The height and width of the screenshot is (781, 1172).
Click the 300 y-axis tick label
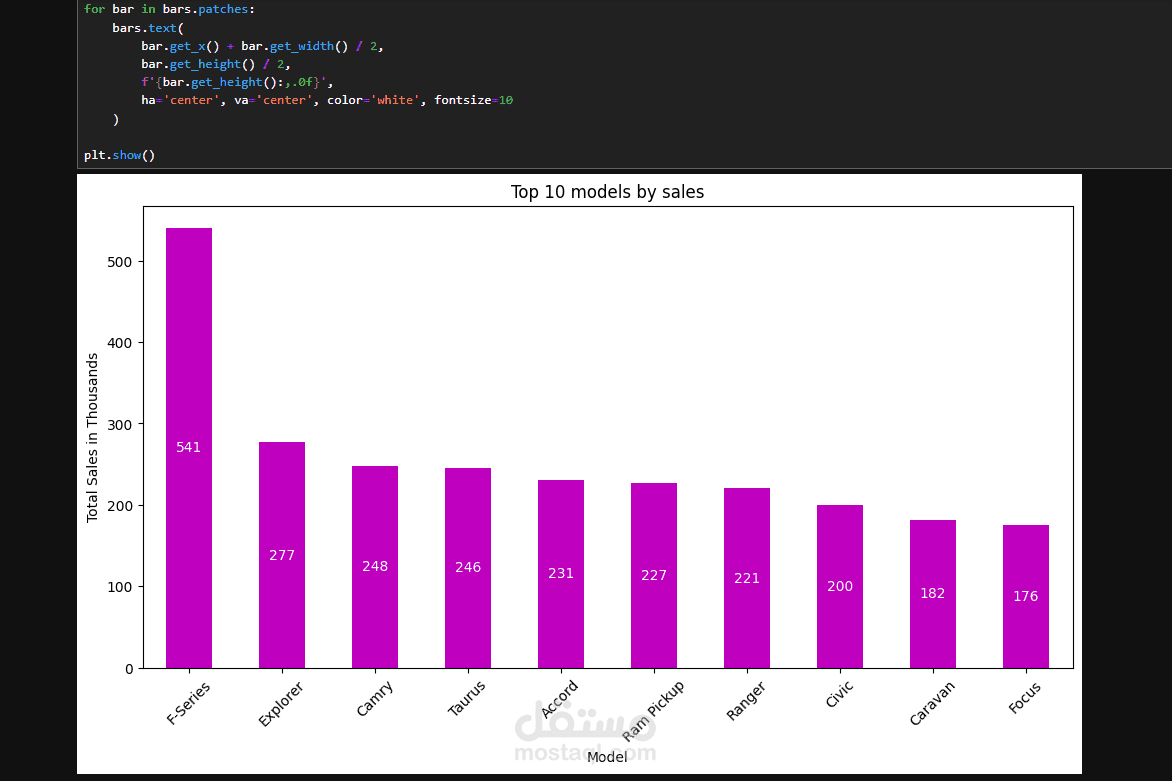[120, 425]
